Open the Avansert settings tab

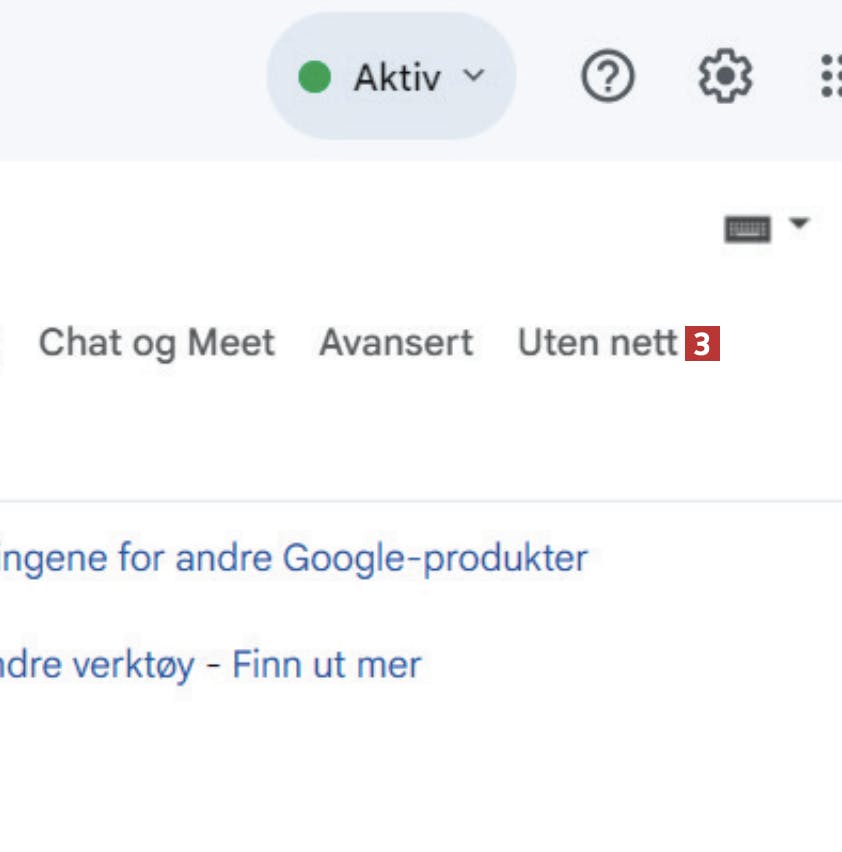(x=396, y=343)
